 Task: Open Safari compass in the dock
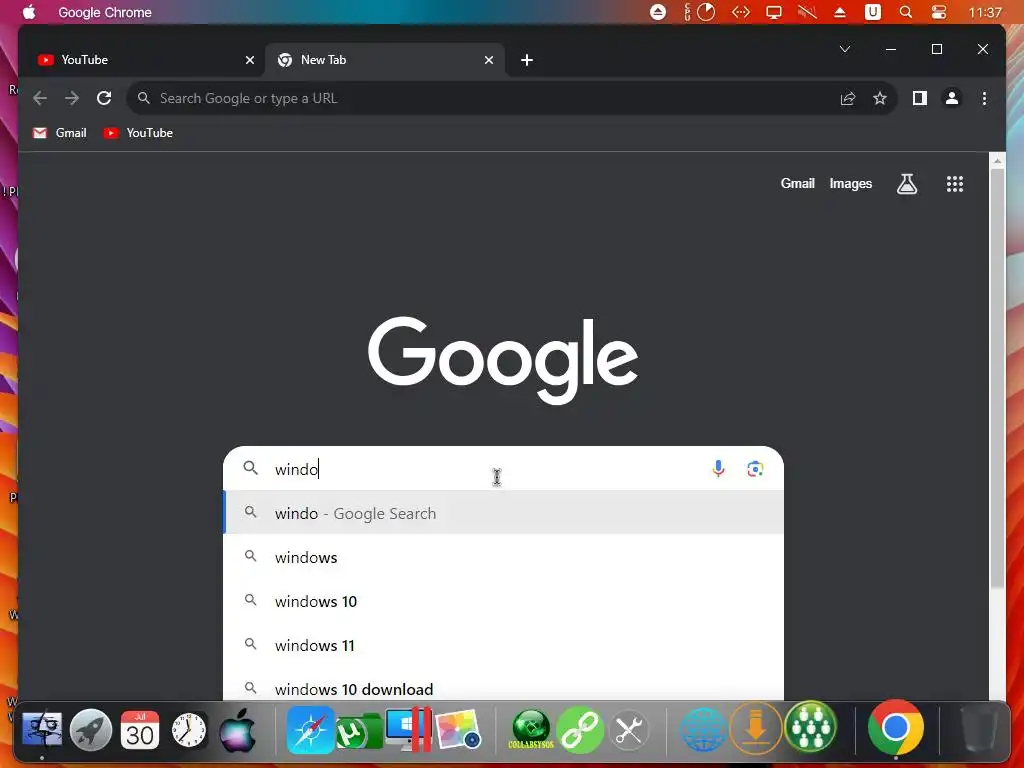coord(310,729)
